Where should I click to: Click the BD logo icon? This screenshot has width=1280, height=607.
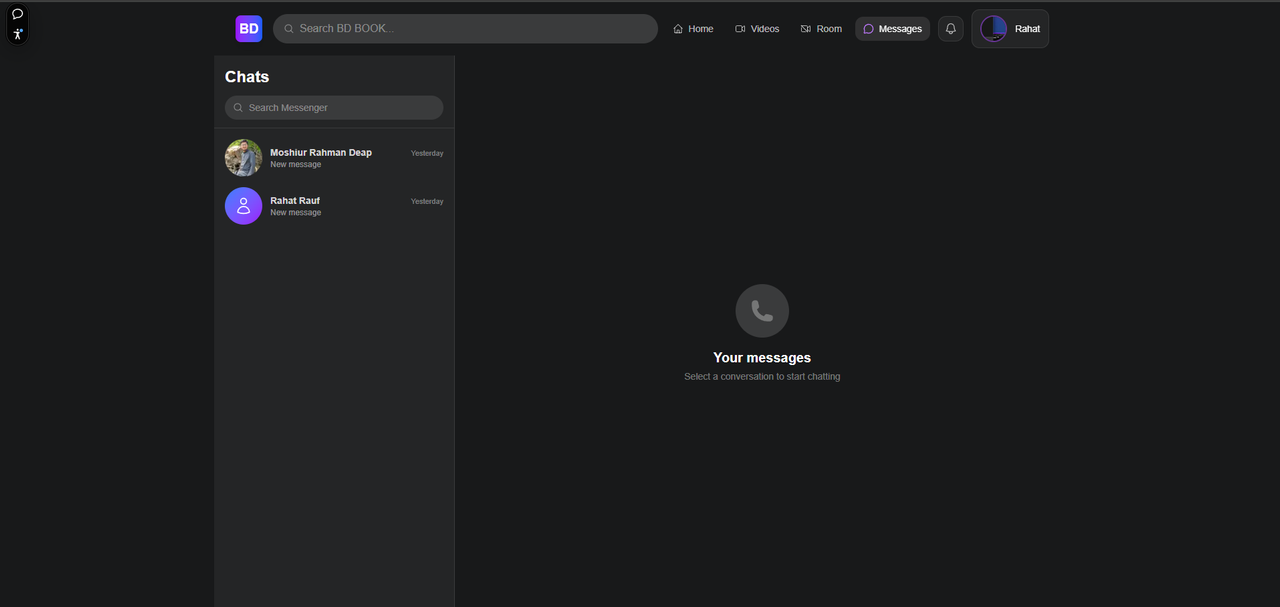248,29
